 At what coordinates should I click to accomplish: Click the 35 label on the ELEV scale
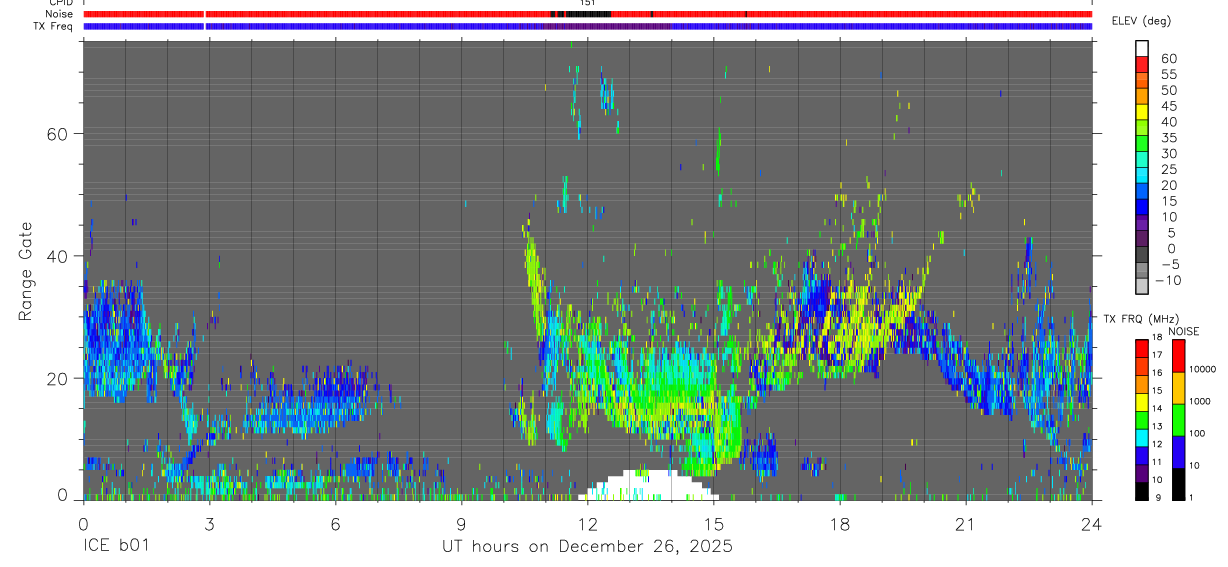[x=1168, y=137]
